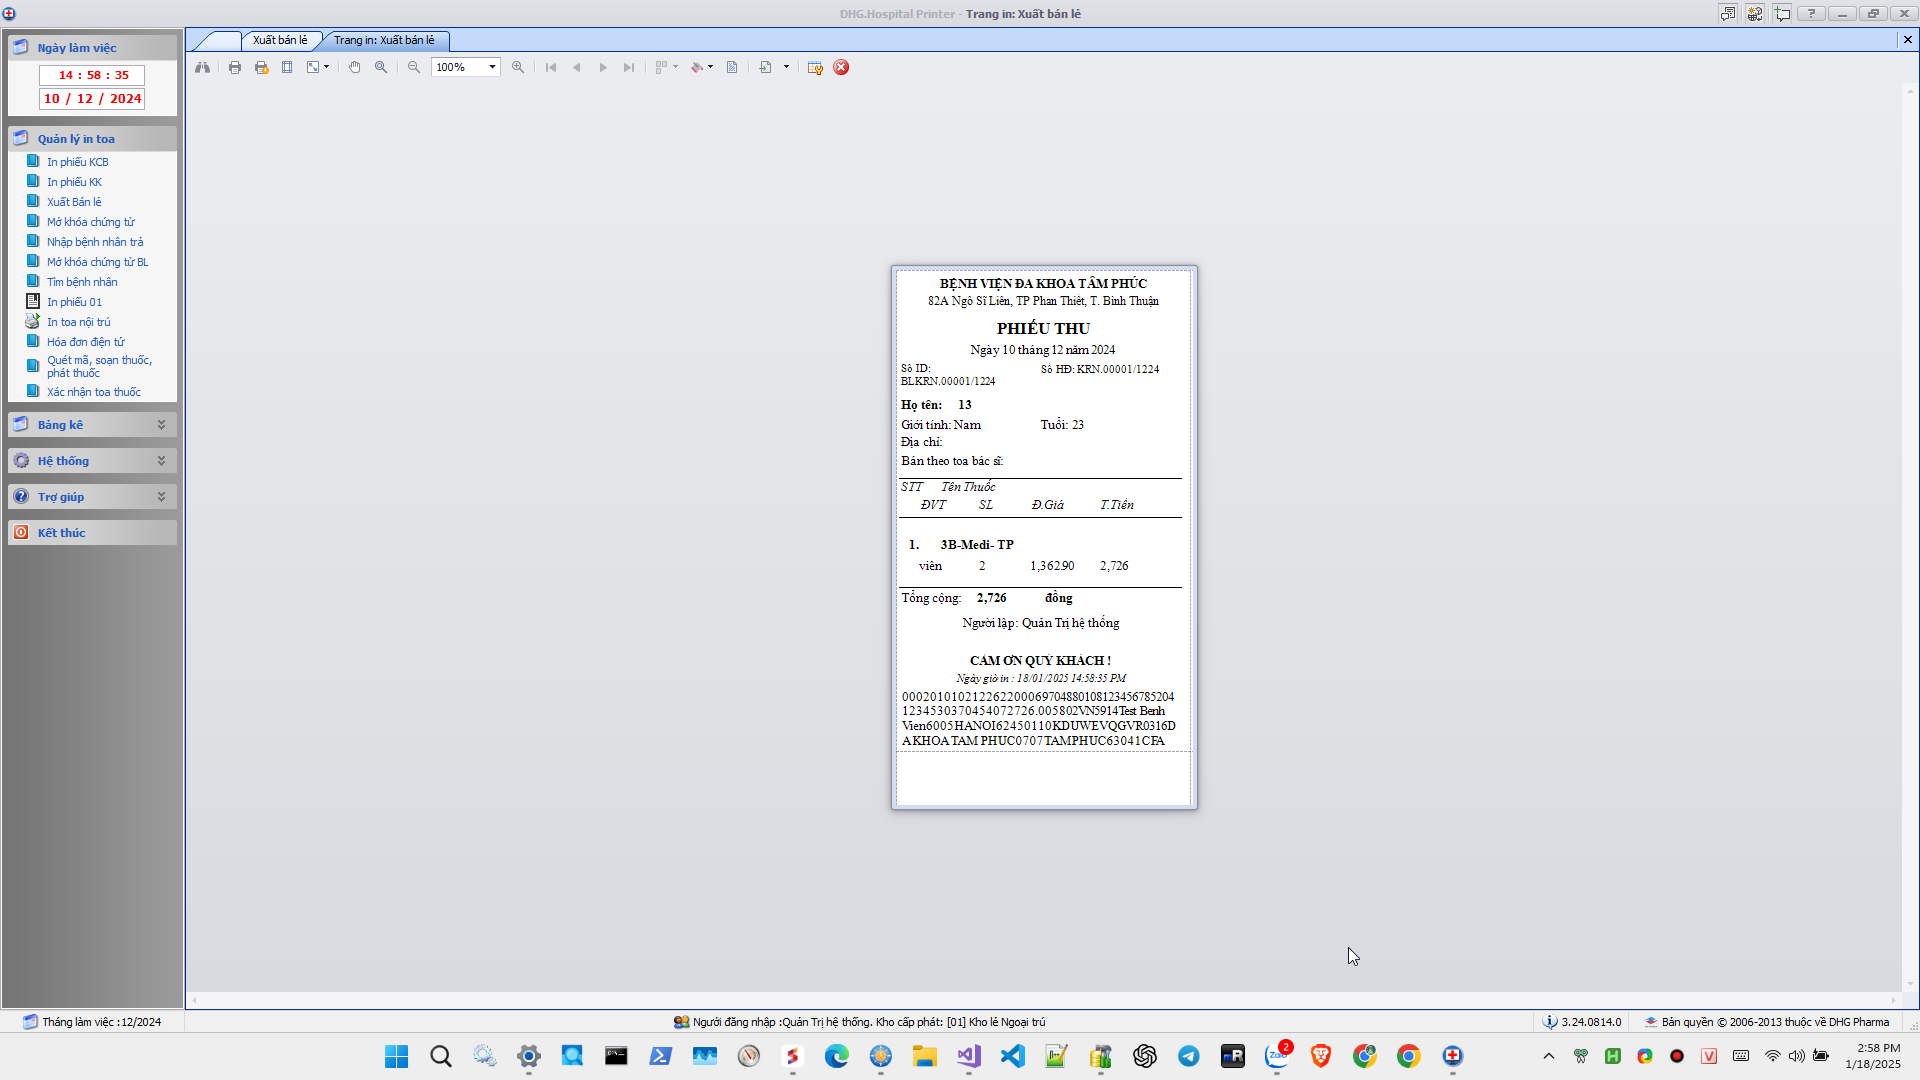
Task: Click the Zoom Out icon
Action: coord(414,67)
